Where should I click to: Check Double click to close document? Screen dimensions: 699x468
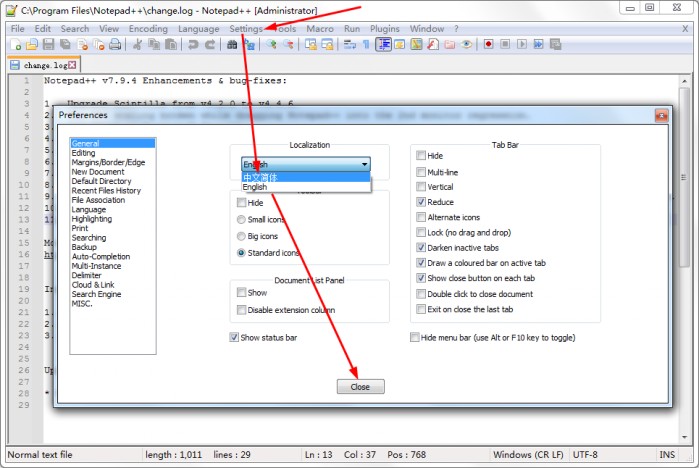pyautogui.click(x=421, y=294)
